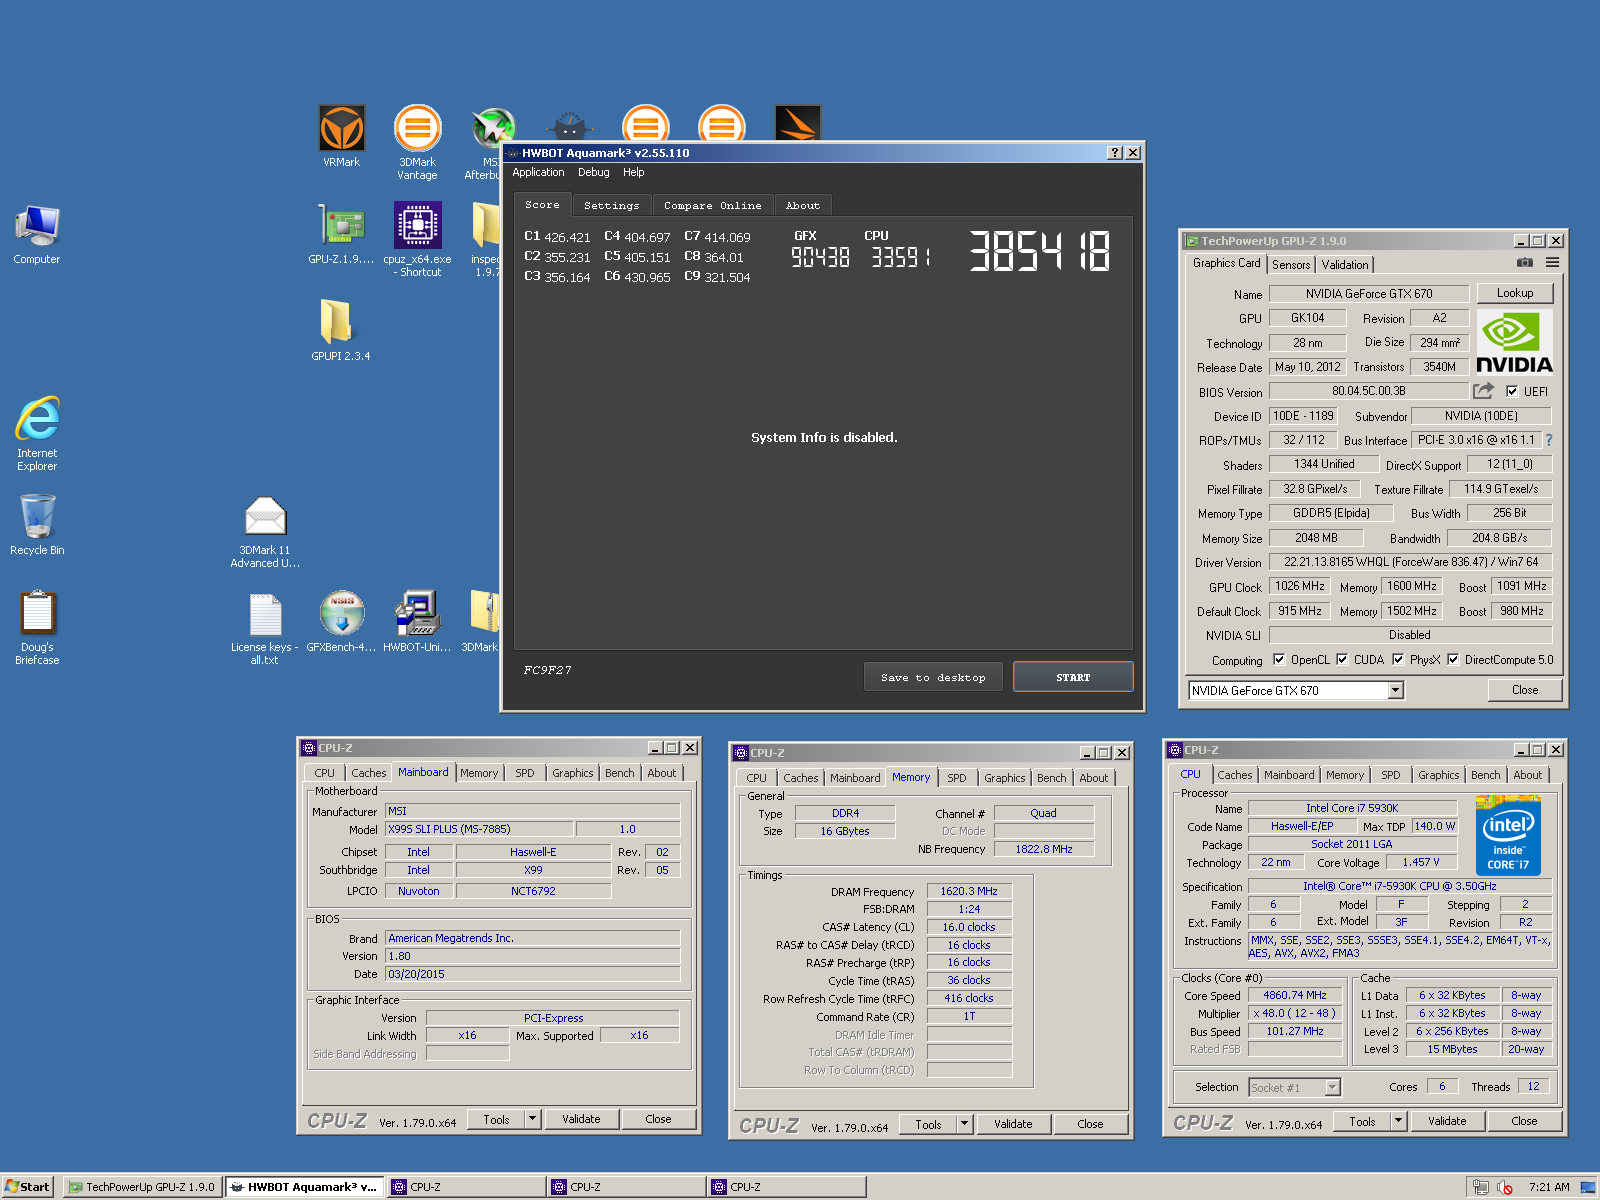Toggle the UEFI checkbox in GPU-Z

click(1512, 392)
